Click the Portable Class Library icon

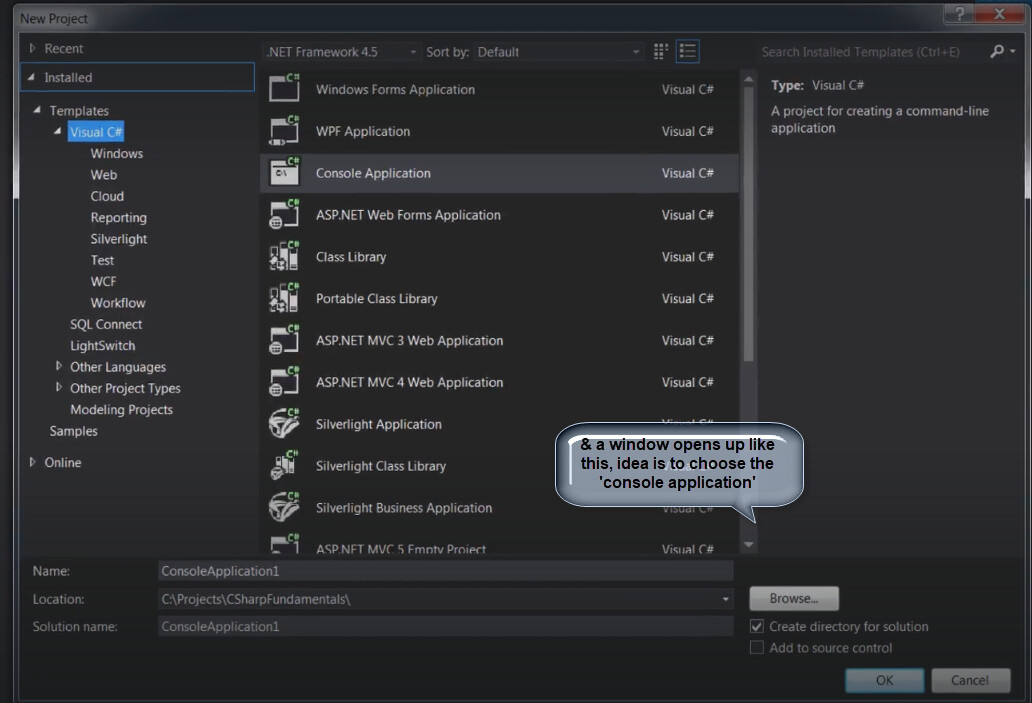click(284, 298)
